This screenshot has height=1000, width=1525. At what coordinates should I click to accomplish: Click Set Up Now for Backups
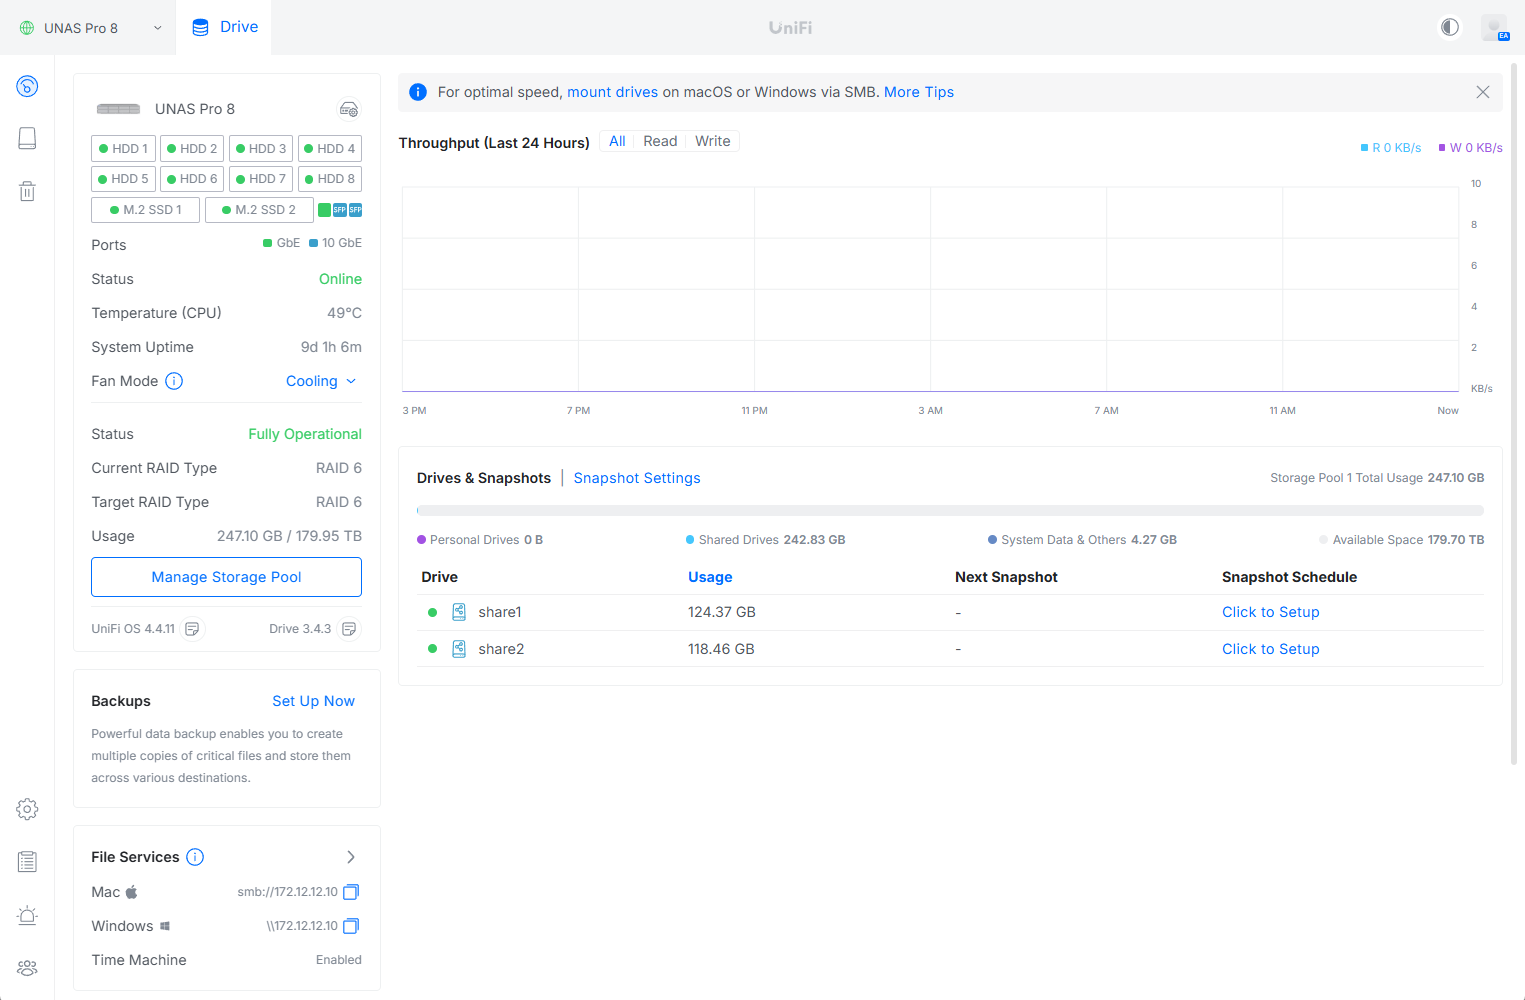tap(313, 701)
